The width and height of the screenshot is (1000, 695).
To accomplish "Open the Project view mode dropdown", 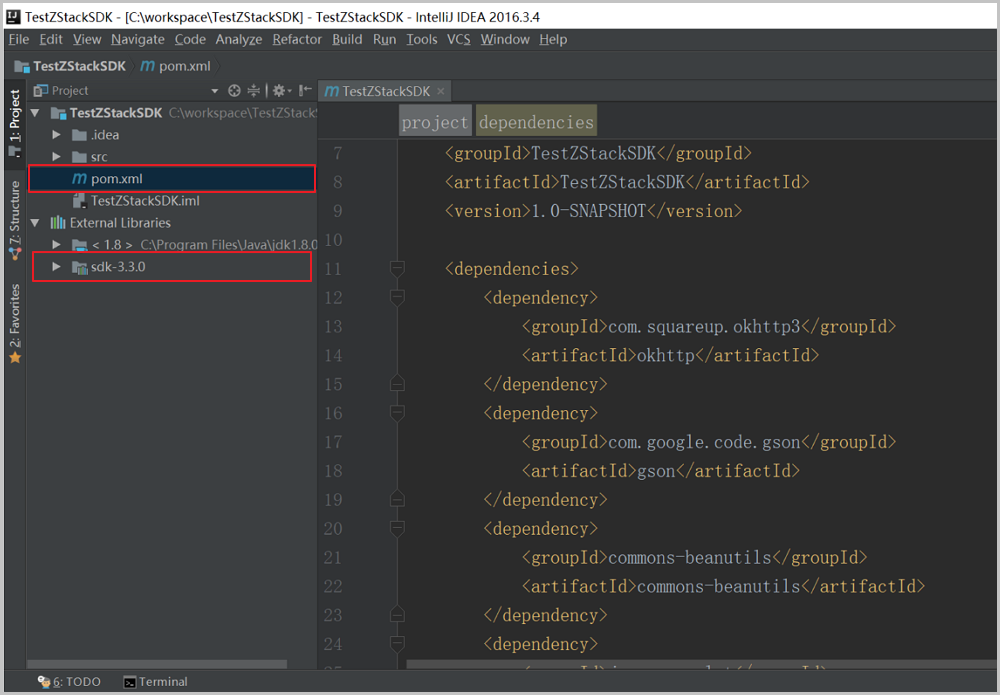I will 214,90.
